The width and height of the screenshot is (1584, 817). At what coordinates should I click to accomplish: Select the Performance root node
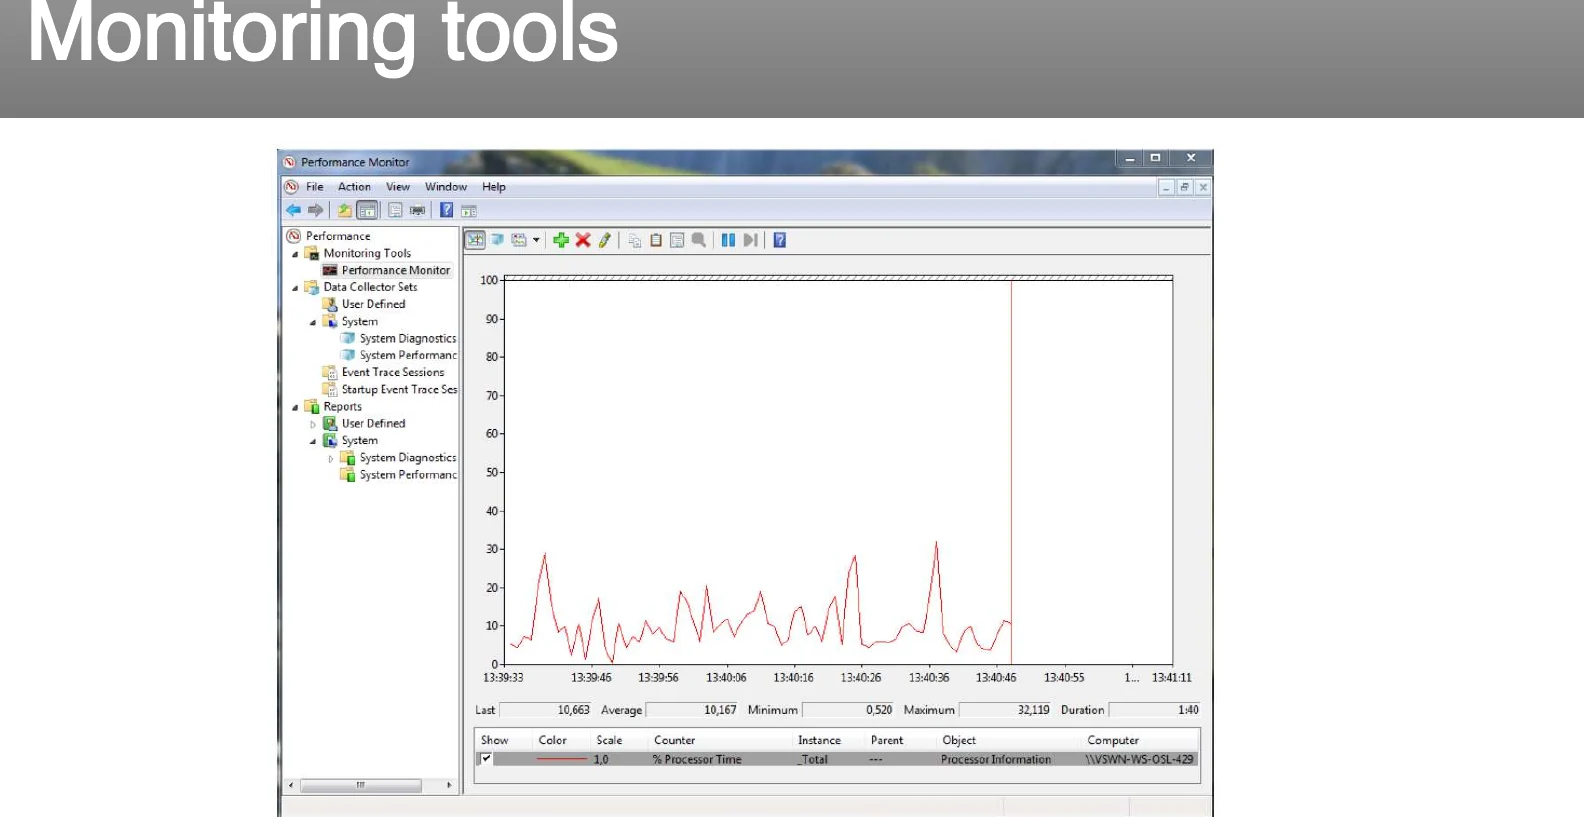coord(338,236)
